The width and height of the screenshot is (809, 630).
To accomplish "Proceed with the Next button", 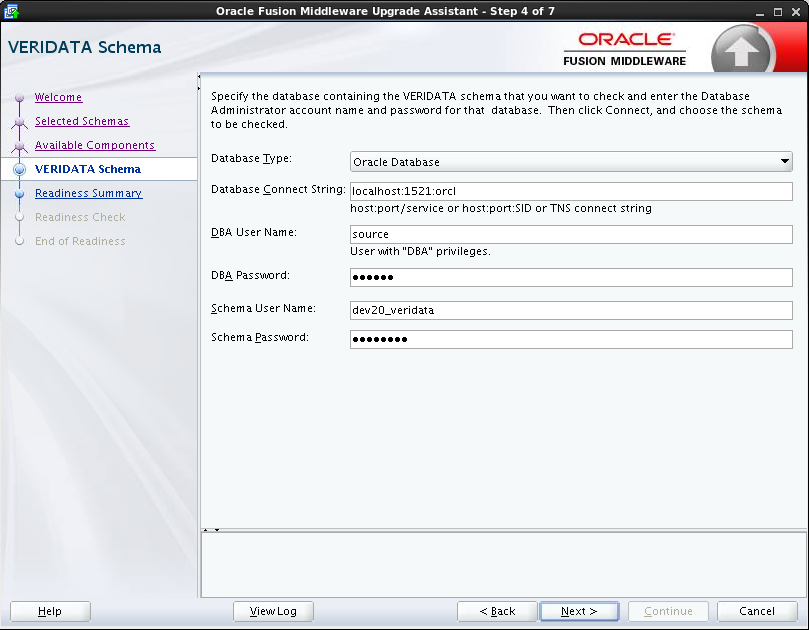I will coord(579,611).
